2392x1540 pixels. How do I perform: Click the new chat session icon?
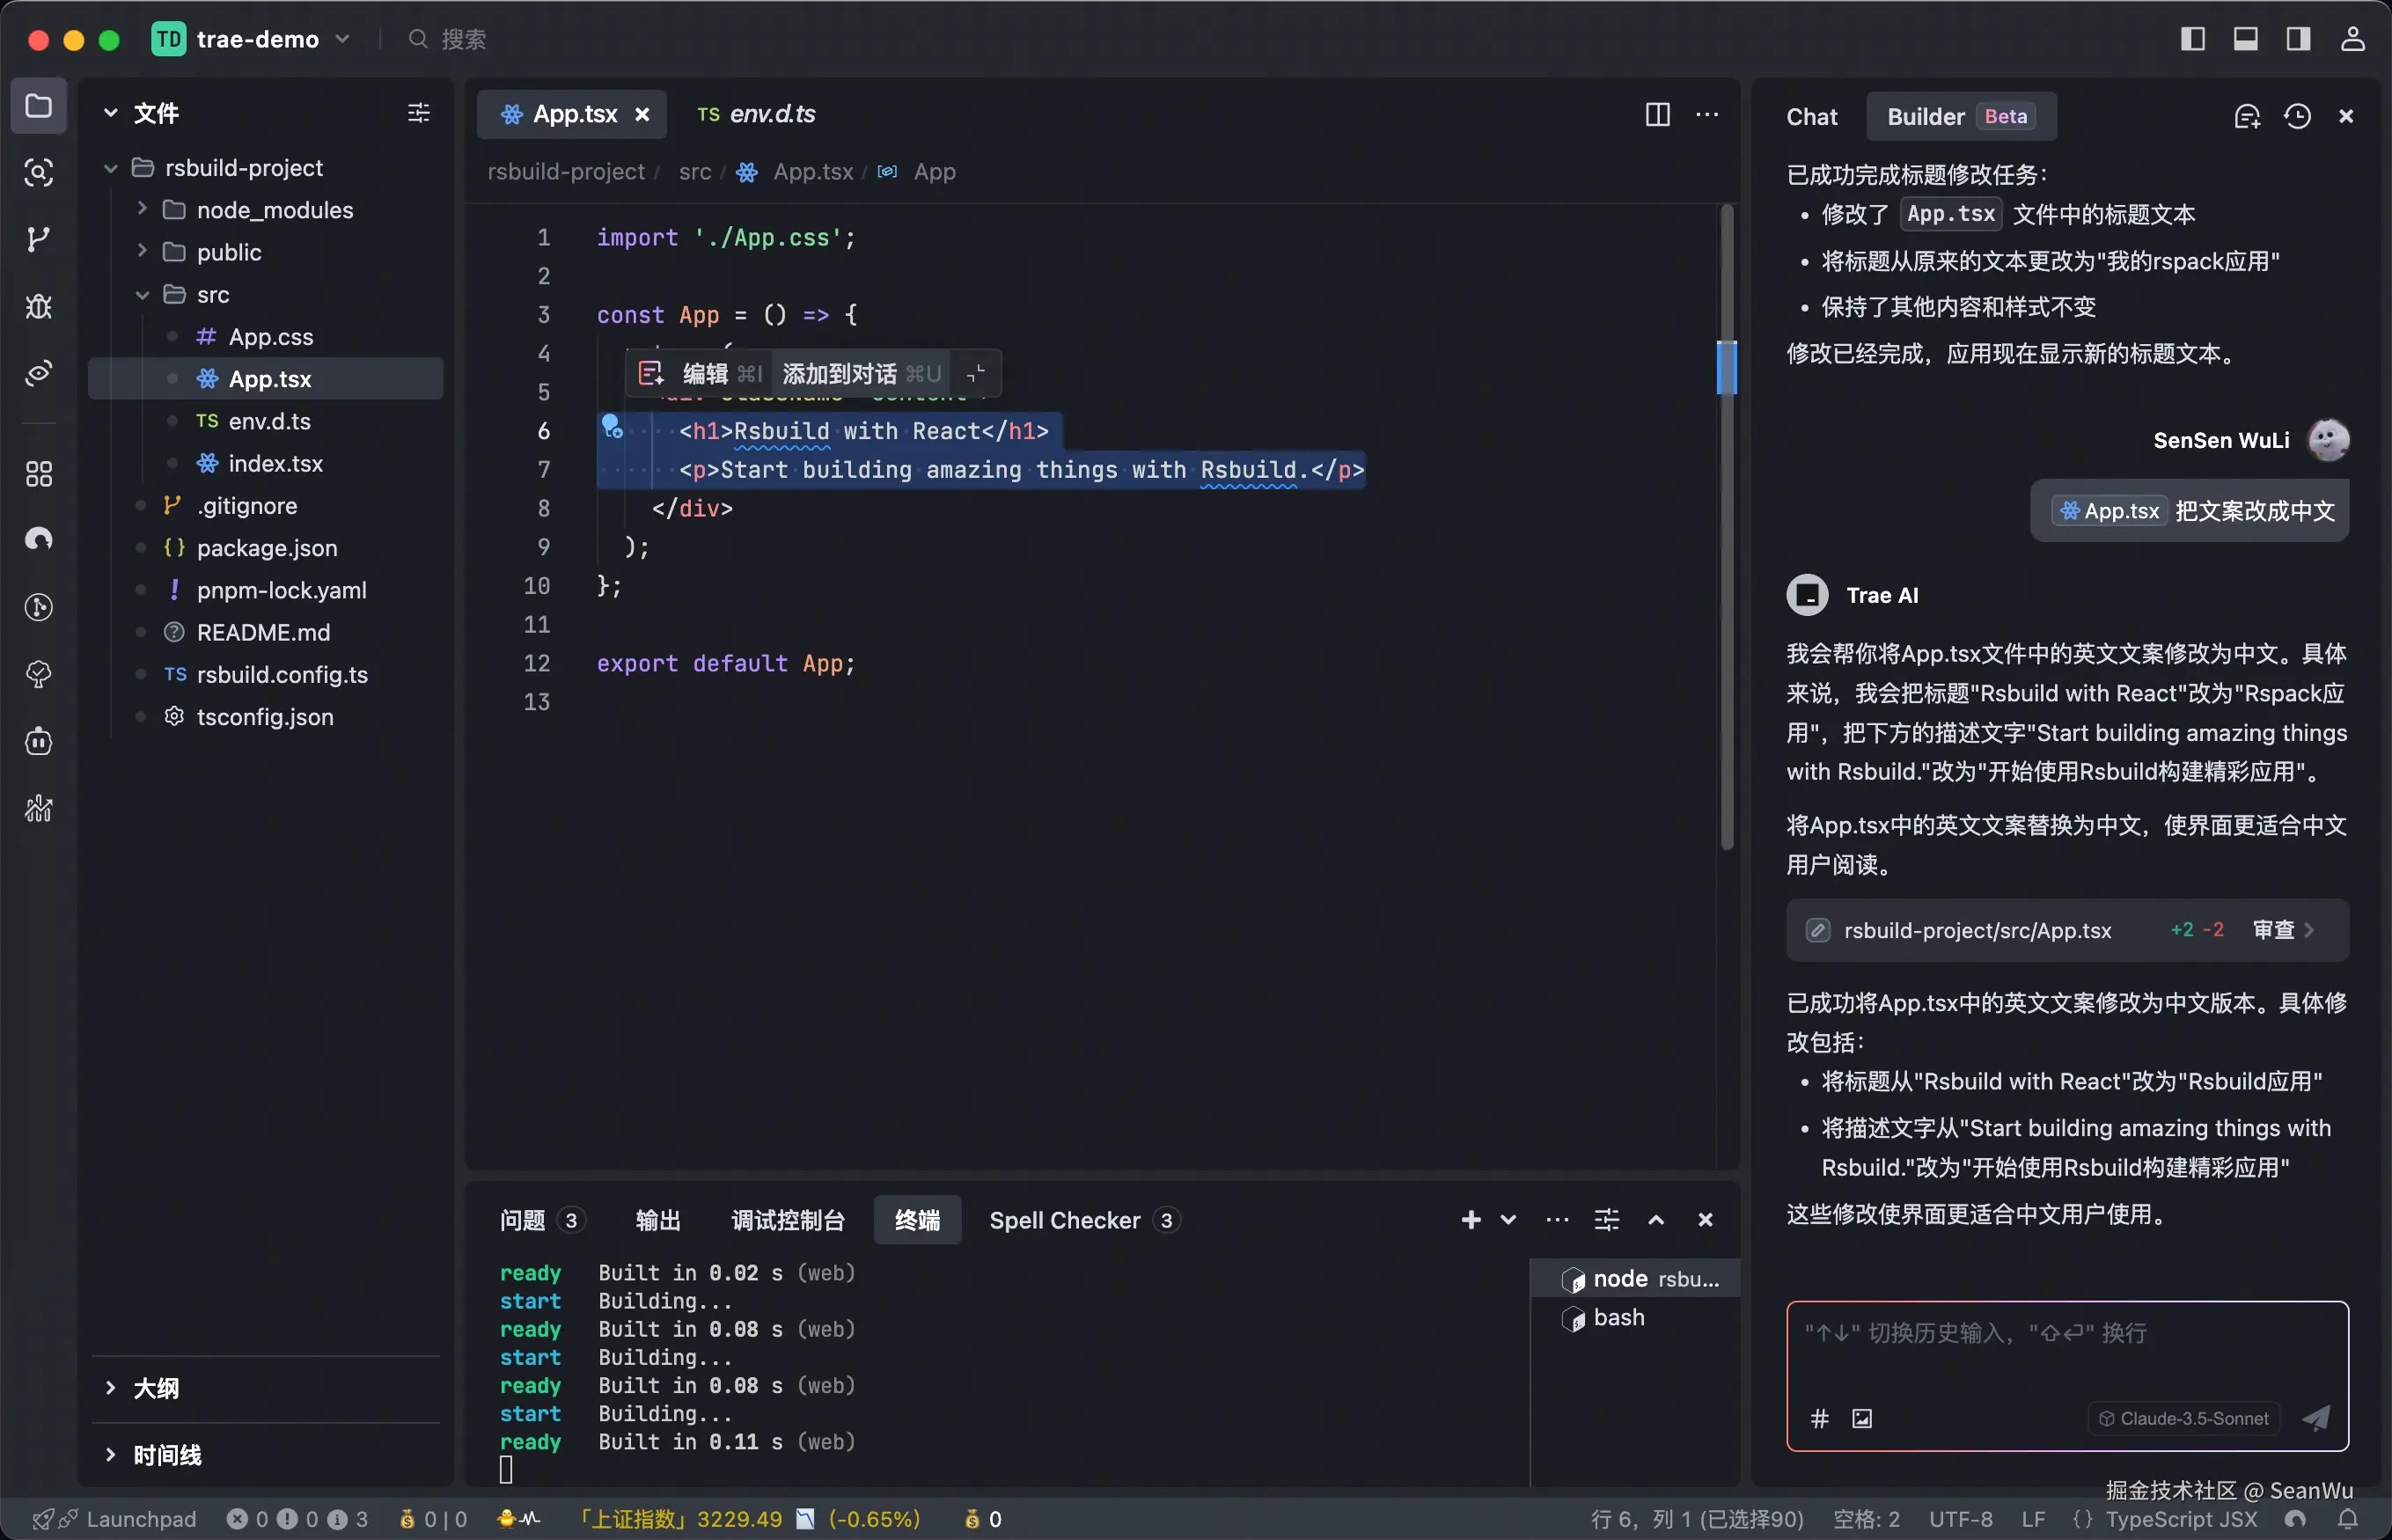click(x=2246, y=117)
